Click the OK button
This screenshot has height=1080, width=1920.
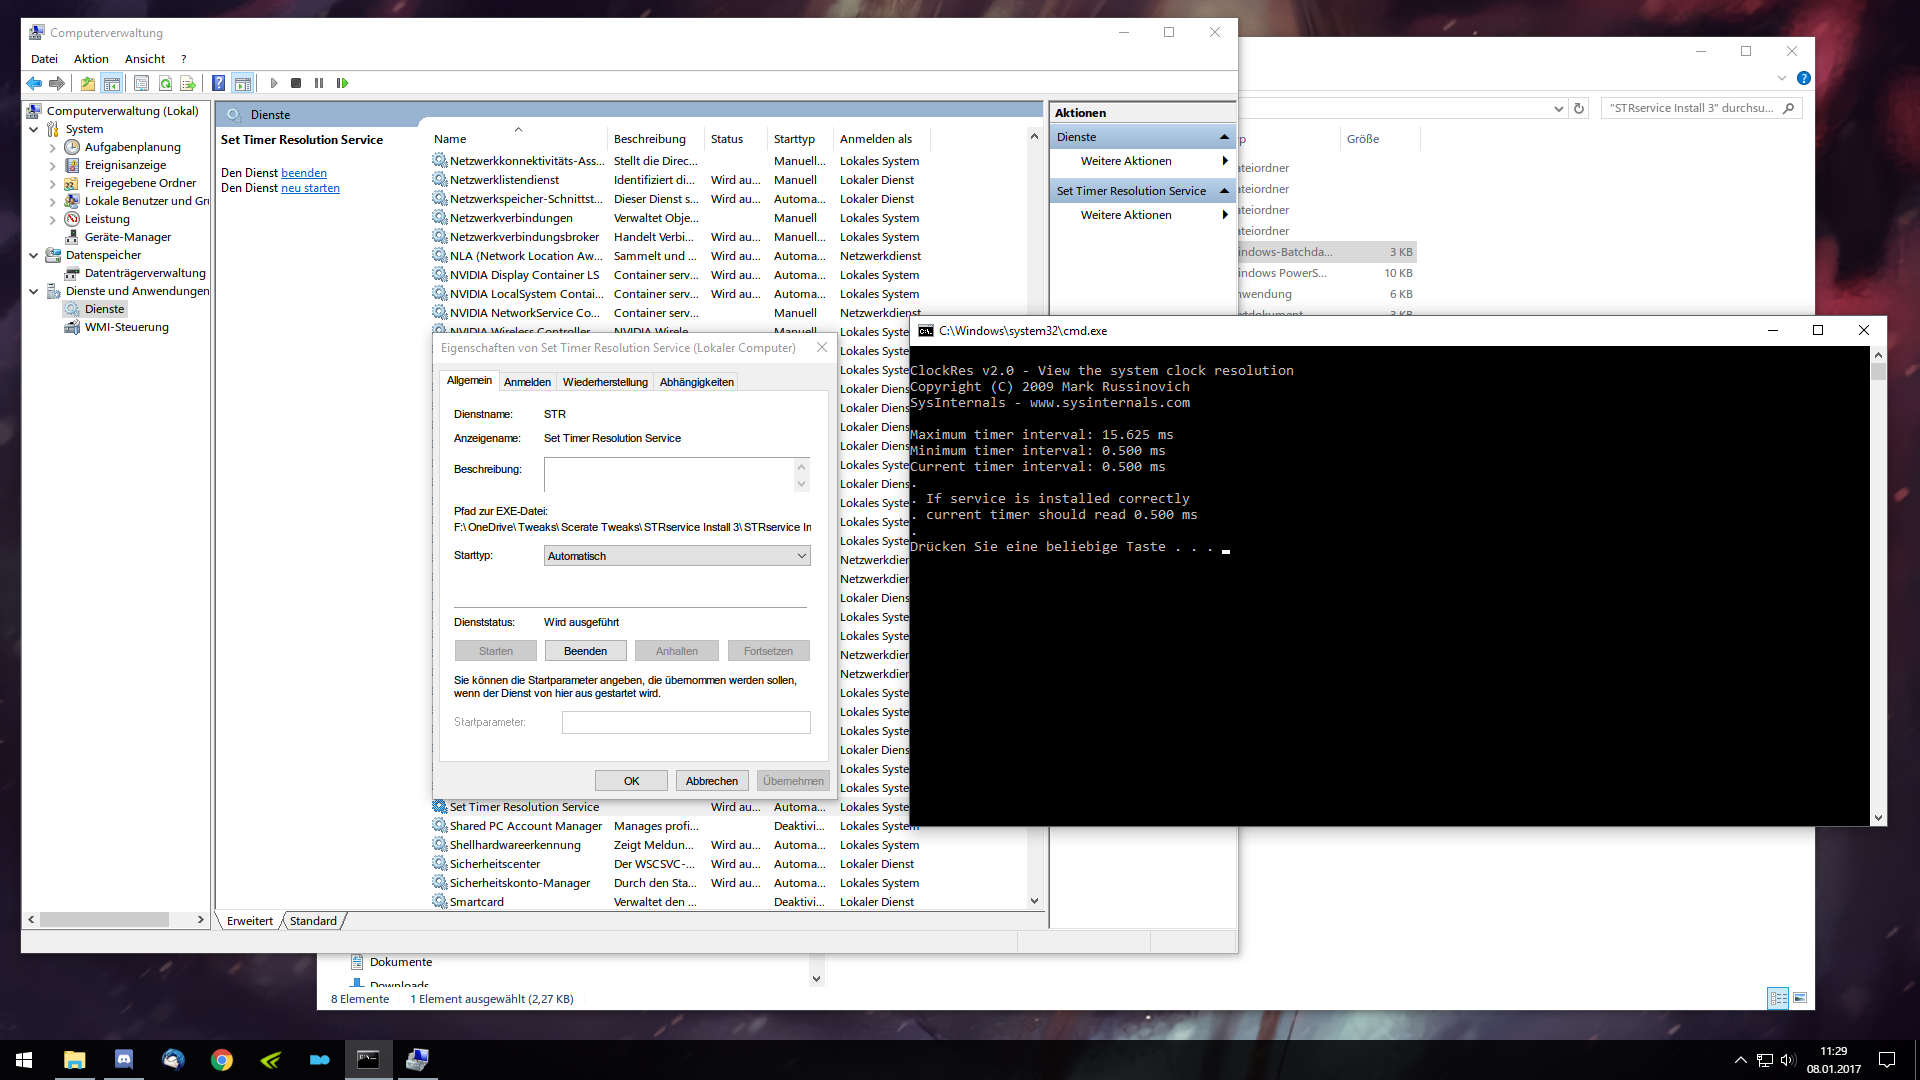[632, 781]
